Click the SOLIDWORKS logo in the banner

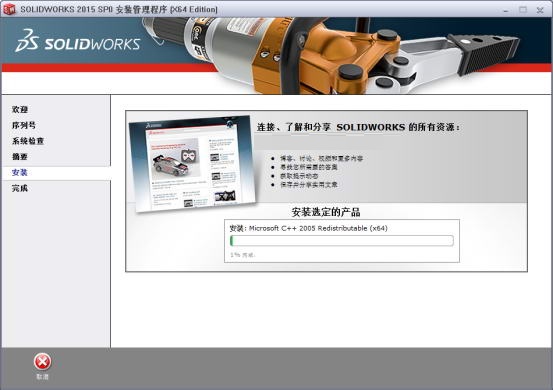[78, 42]
